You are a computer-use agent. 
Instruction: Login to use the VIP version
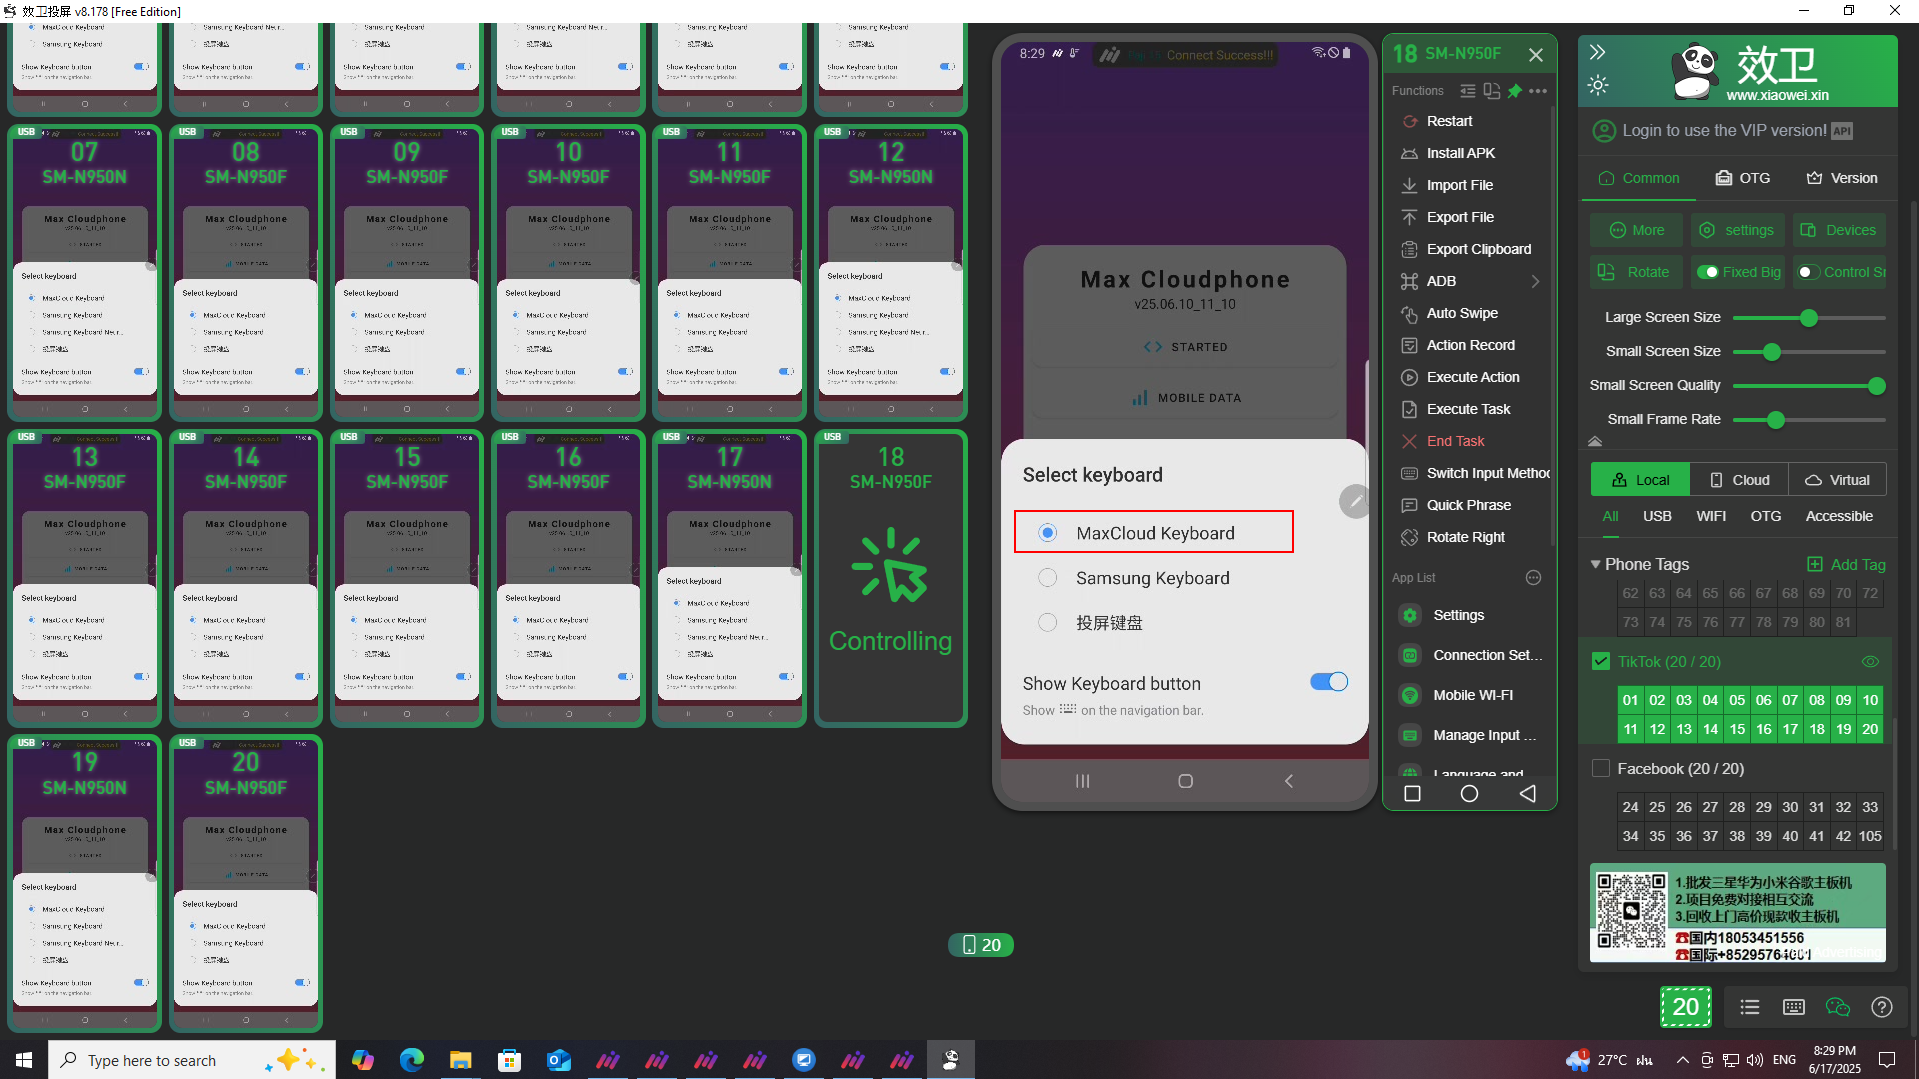(1723, 130)
